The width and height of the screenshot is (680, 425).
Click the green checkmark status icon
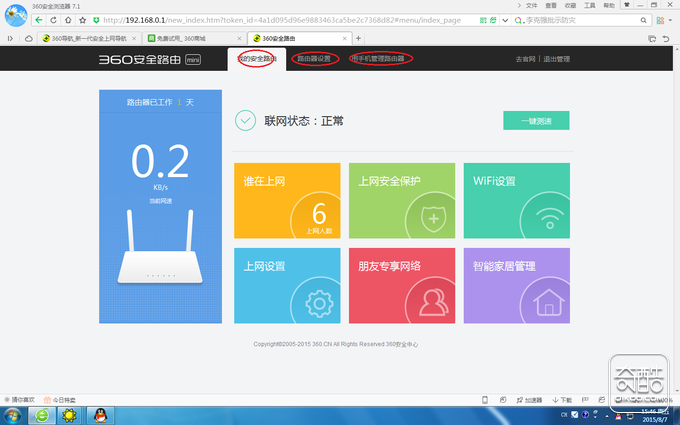[x=245, y=121]
